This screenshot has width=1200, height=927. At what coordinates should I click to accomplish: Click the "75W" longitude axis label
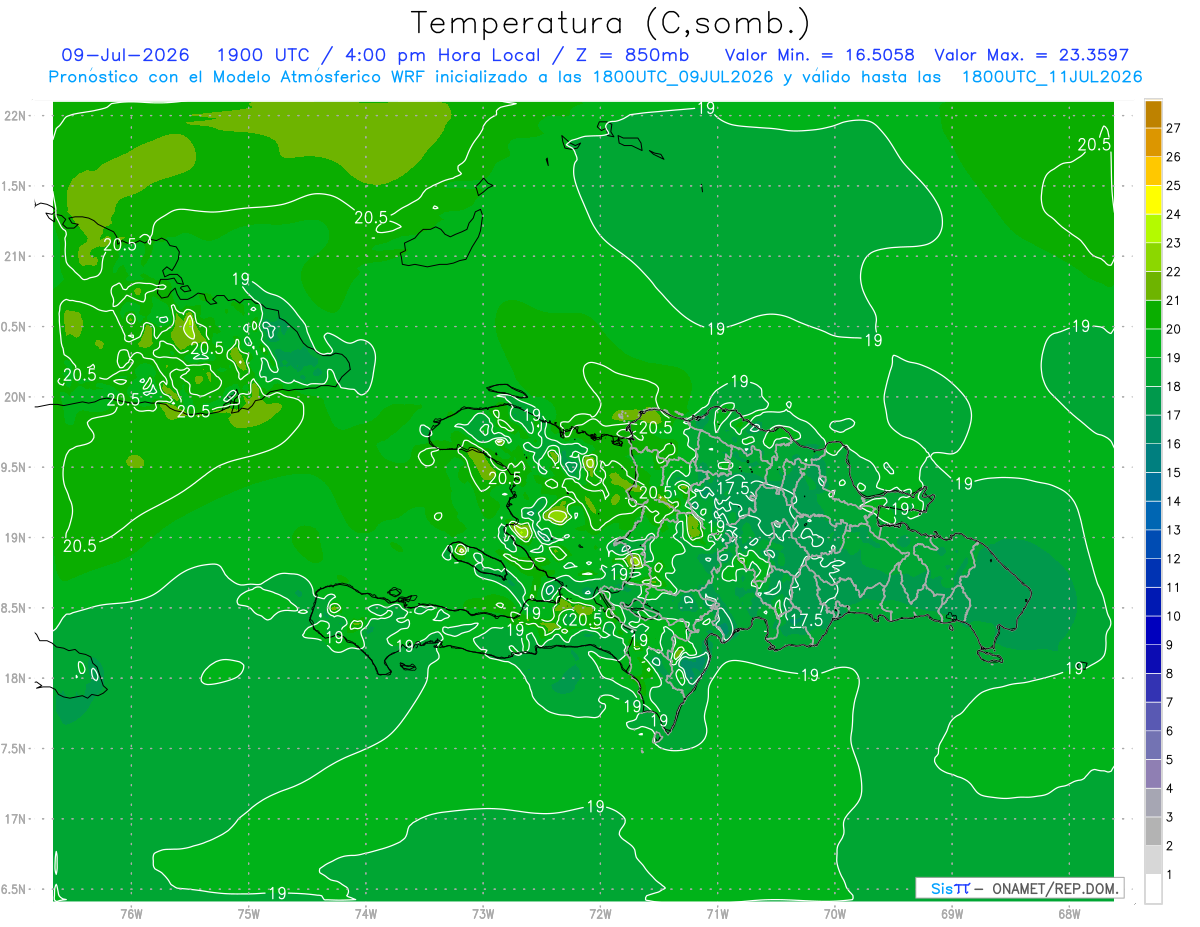[249, 913]
